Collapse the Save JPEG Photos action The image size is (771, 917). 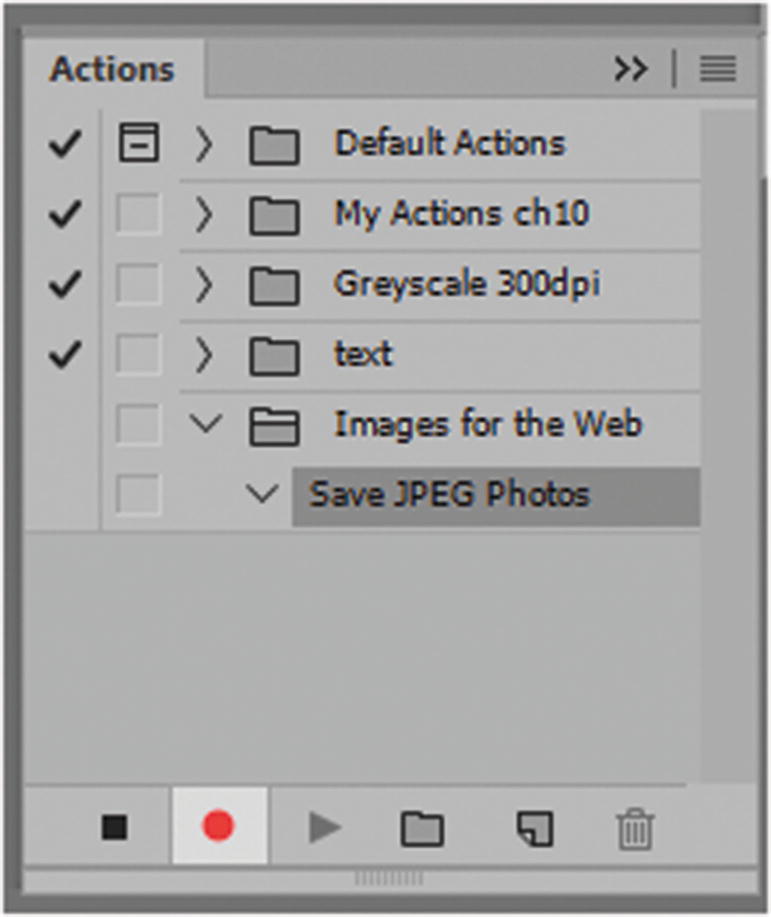click(x=262, y=494)
